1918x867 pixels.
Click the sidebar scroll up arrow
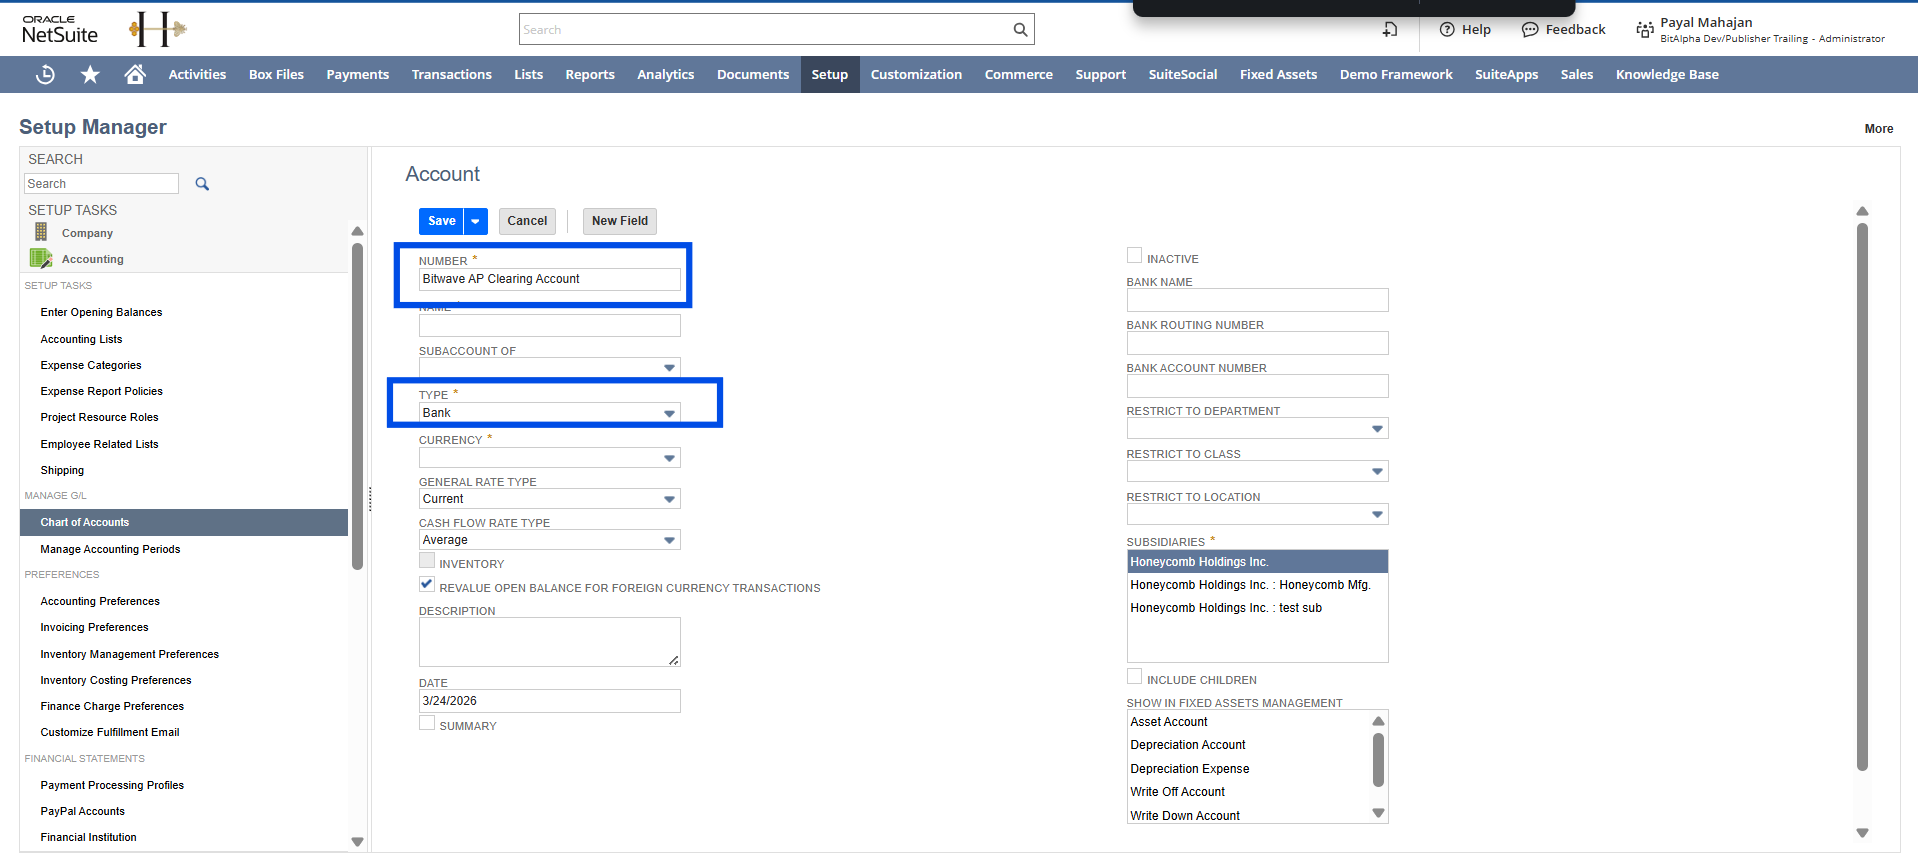(357, 231)
